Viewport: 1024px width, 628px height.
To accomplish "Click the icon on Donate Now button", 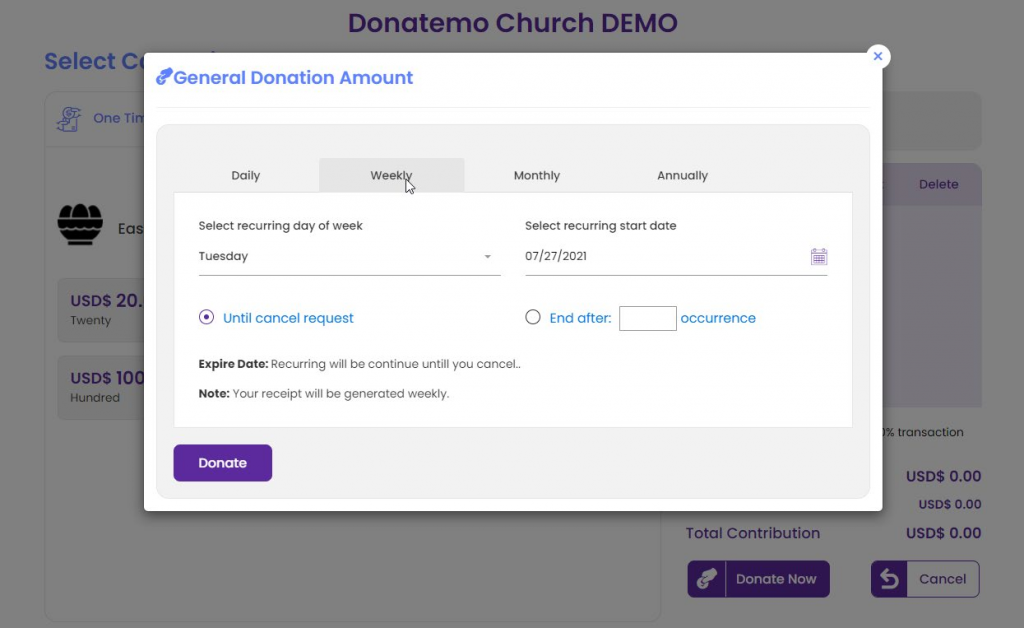I will point(707,579).
